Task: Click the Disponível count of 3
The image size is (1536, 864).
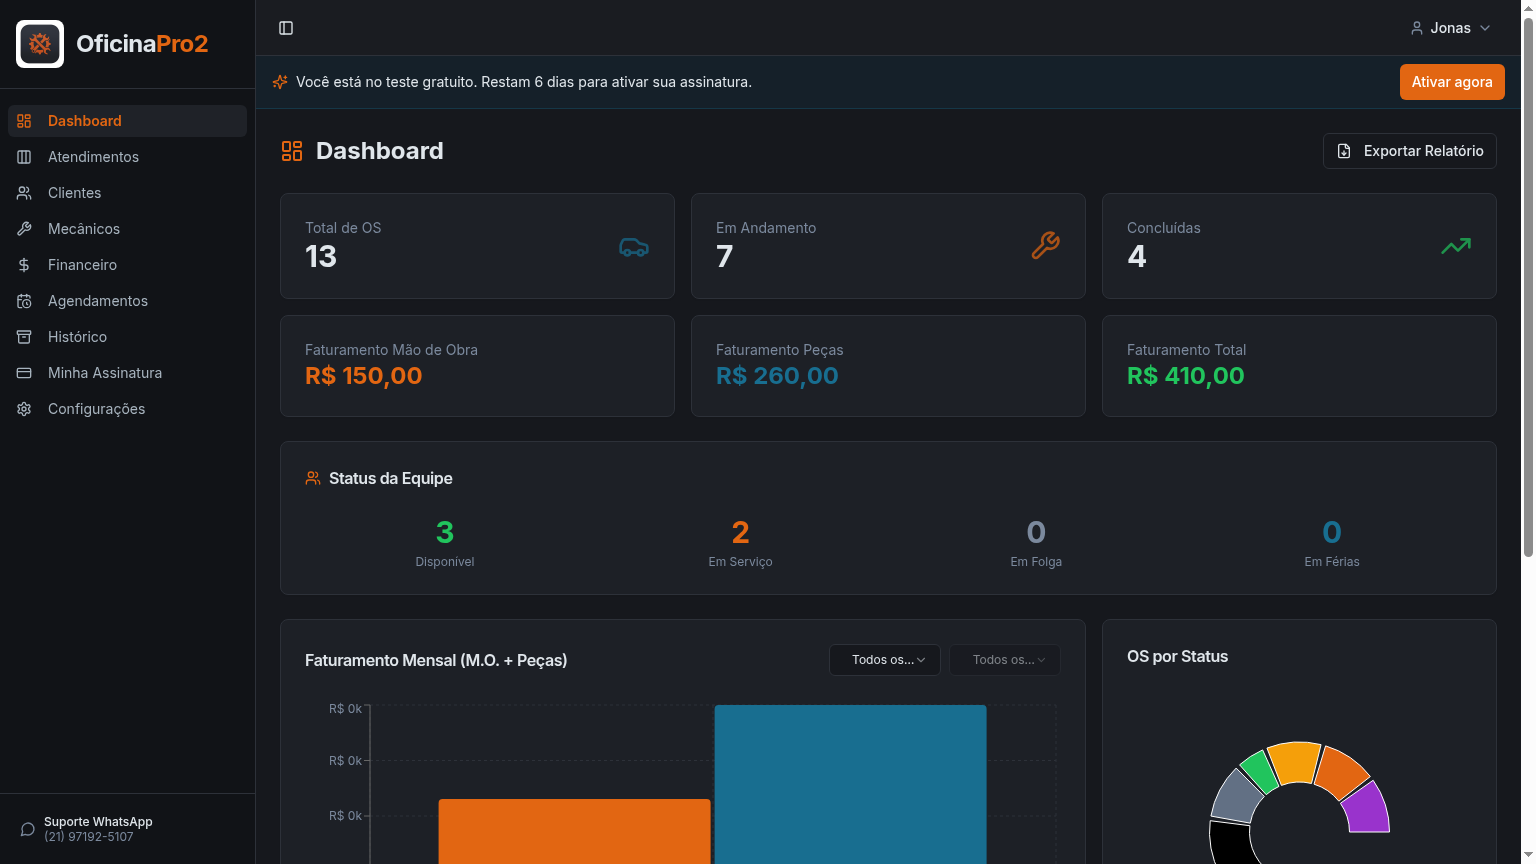Action: (445, 532)
